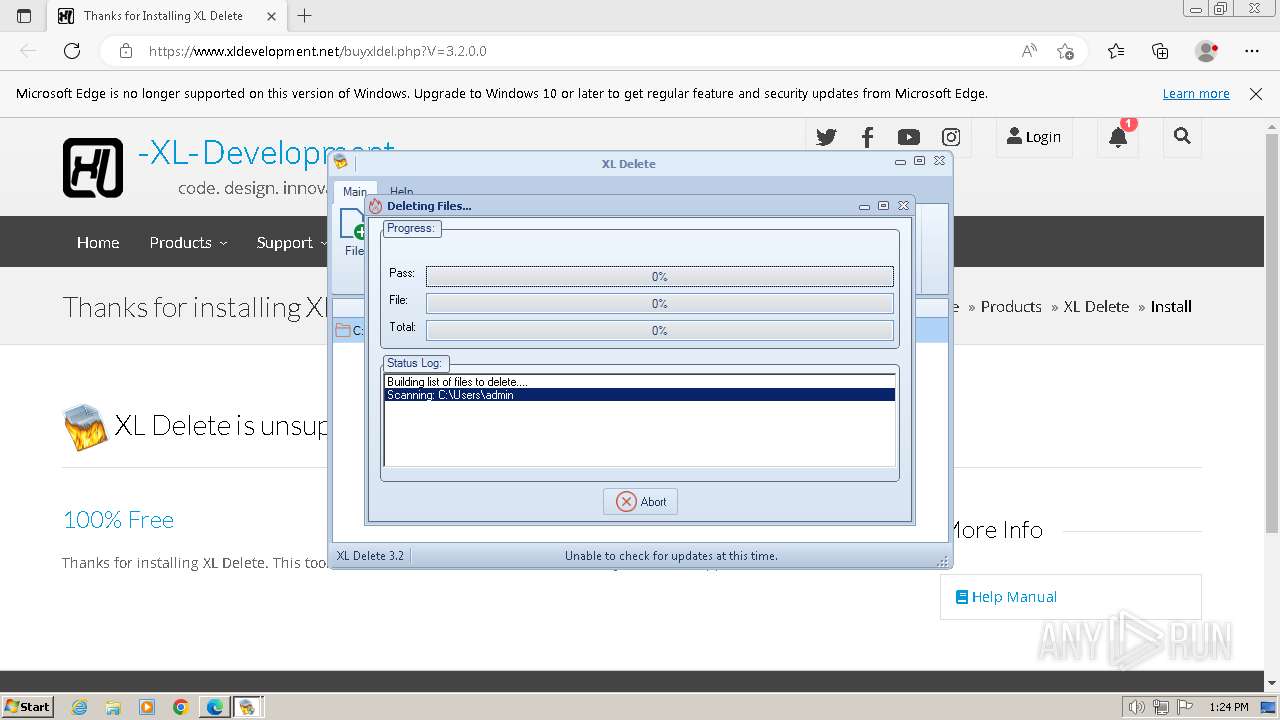
Task: Add page to favorites star icon
Action: (1066, 51)
